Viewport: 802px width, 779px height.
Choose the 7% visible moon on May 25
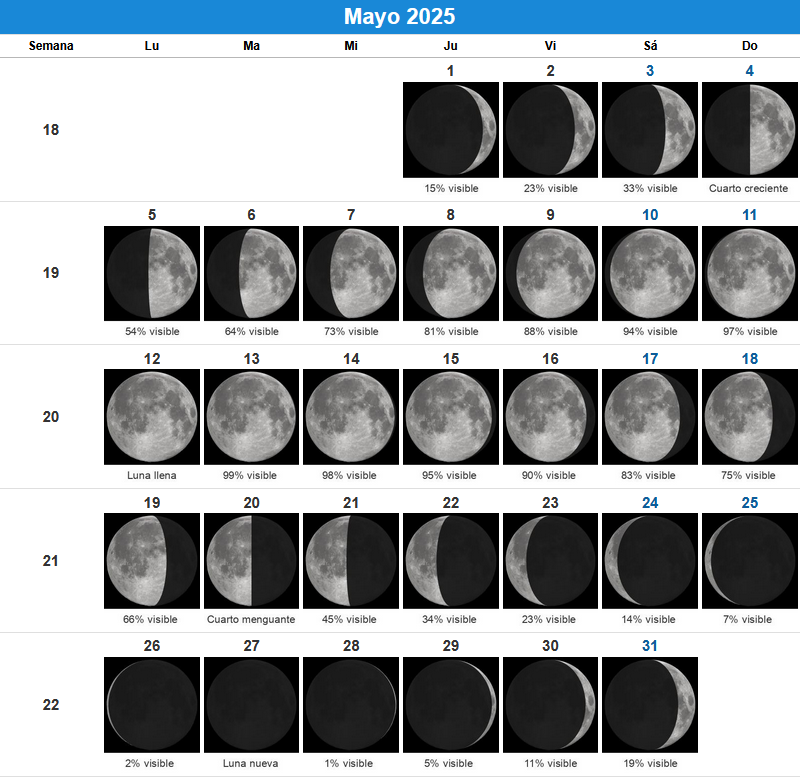(749, 561)
